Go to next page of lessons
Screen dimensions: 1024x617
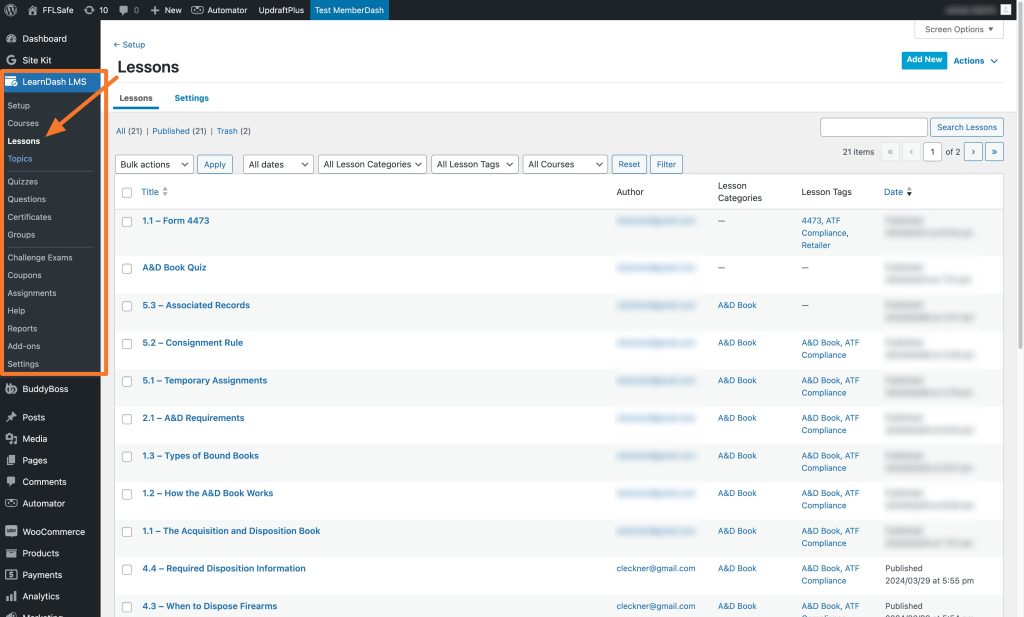[x=973, y=151]
